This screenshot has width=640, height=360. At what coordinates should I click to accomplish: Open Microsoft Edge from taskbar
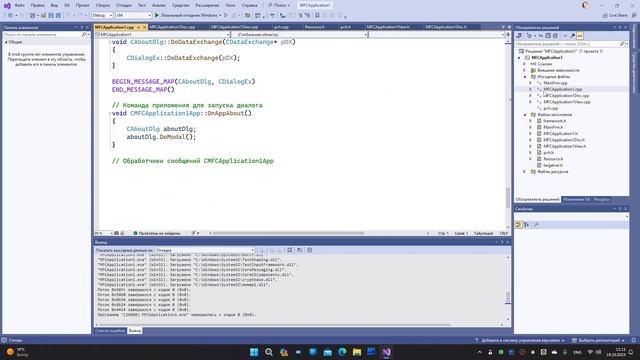[x=342, y=352]
